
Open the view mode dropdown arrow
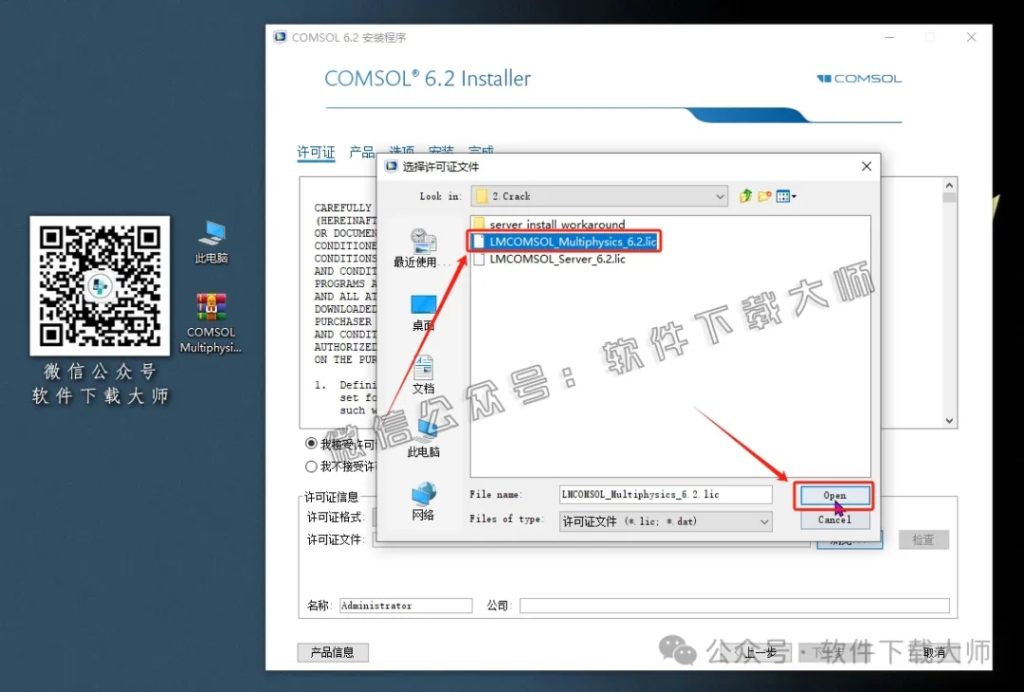pos(793,196)
